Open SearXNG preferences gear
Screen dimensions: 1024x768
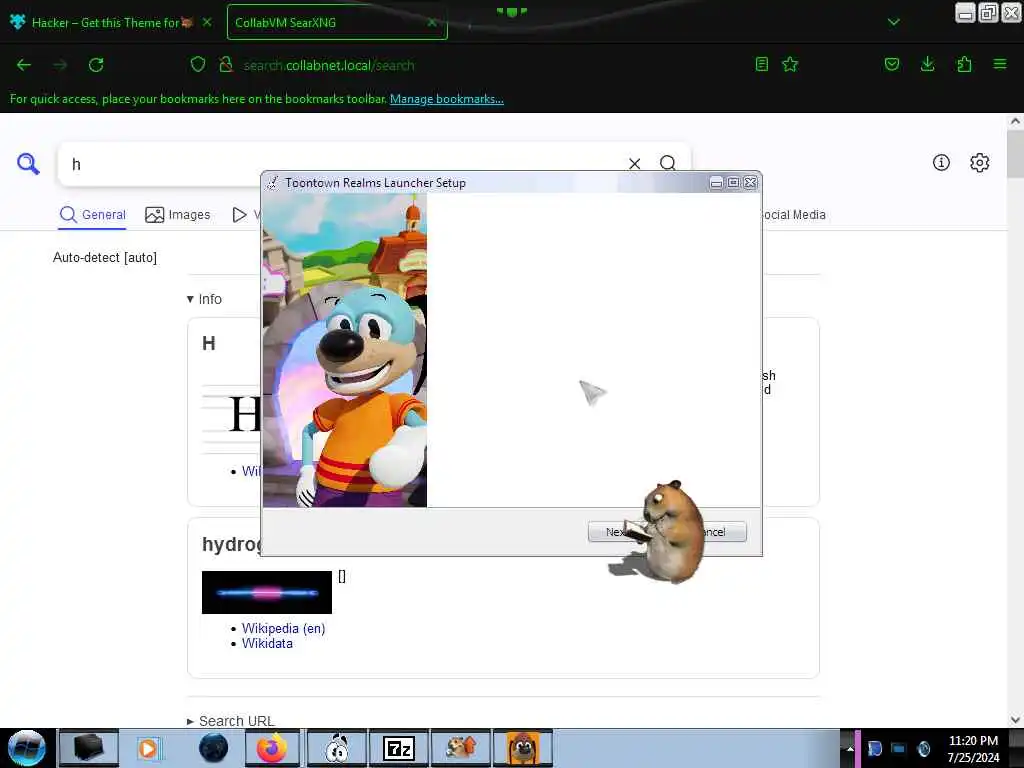pyautogui.click(x=980, y=163)
